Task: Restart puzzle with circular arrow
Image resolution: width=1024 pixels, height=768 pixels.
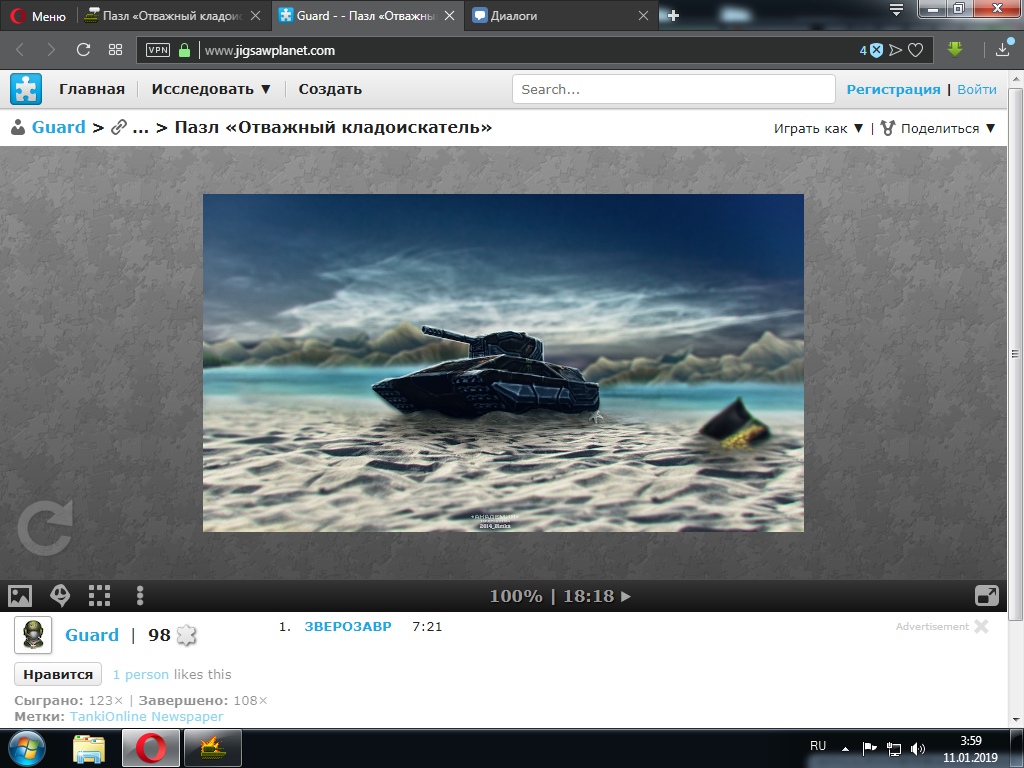Action: tap(44, 528)
